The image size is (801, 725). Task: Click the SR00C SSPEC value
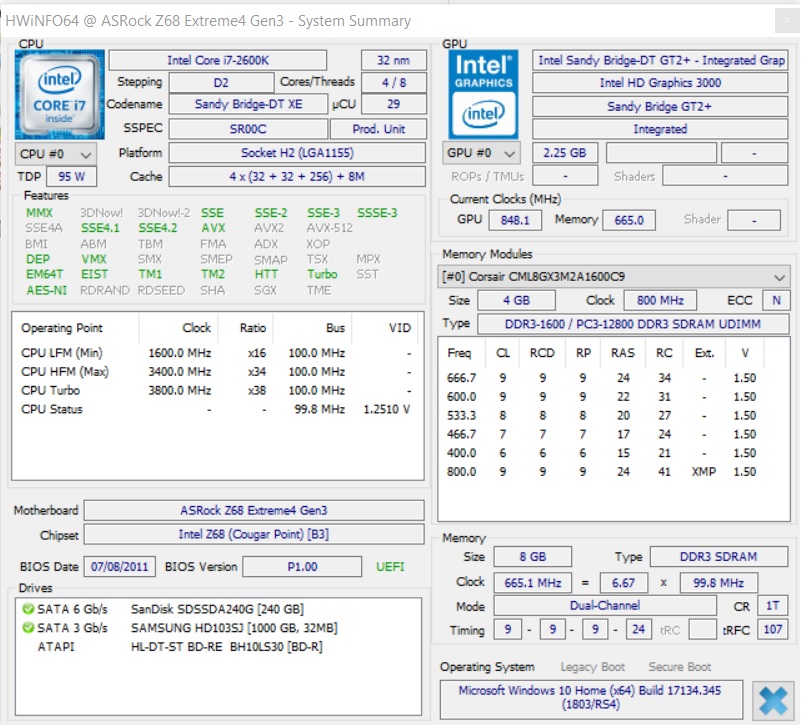pyautogui.click(x=248, y=129)
